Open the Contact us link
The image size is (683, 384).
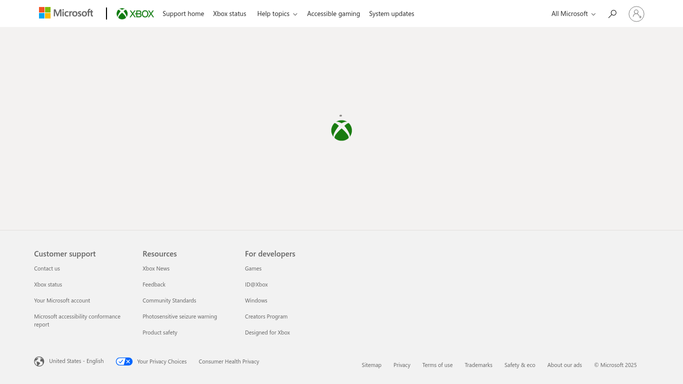coord(47,269)
